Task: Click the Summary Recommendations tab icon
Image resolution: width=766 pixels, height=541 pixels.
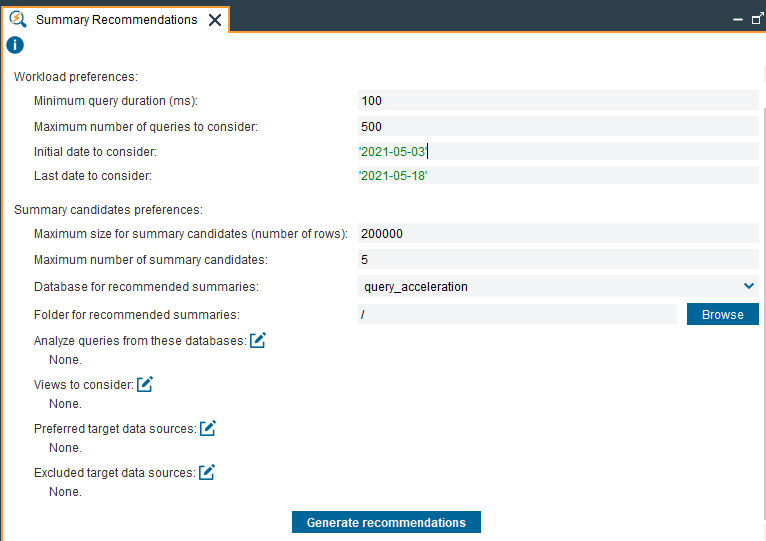Action: click(x=18, y=19)
